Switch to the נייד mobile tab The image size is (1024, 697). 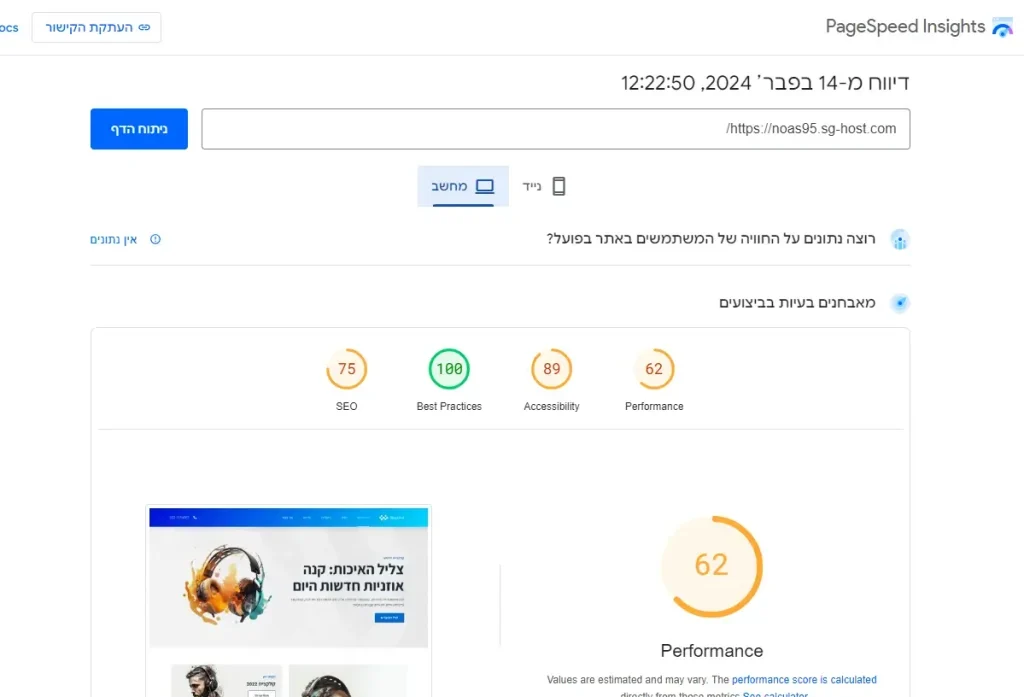click(x=544, y=186)
